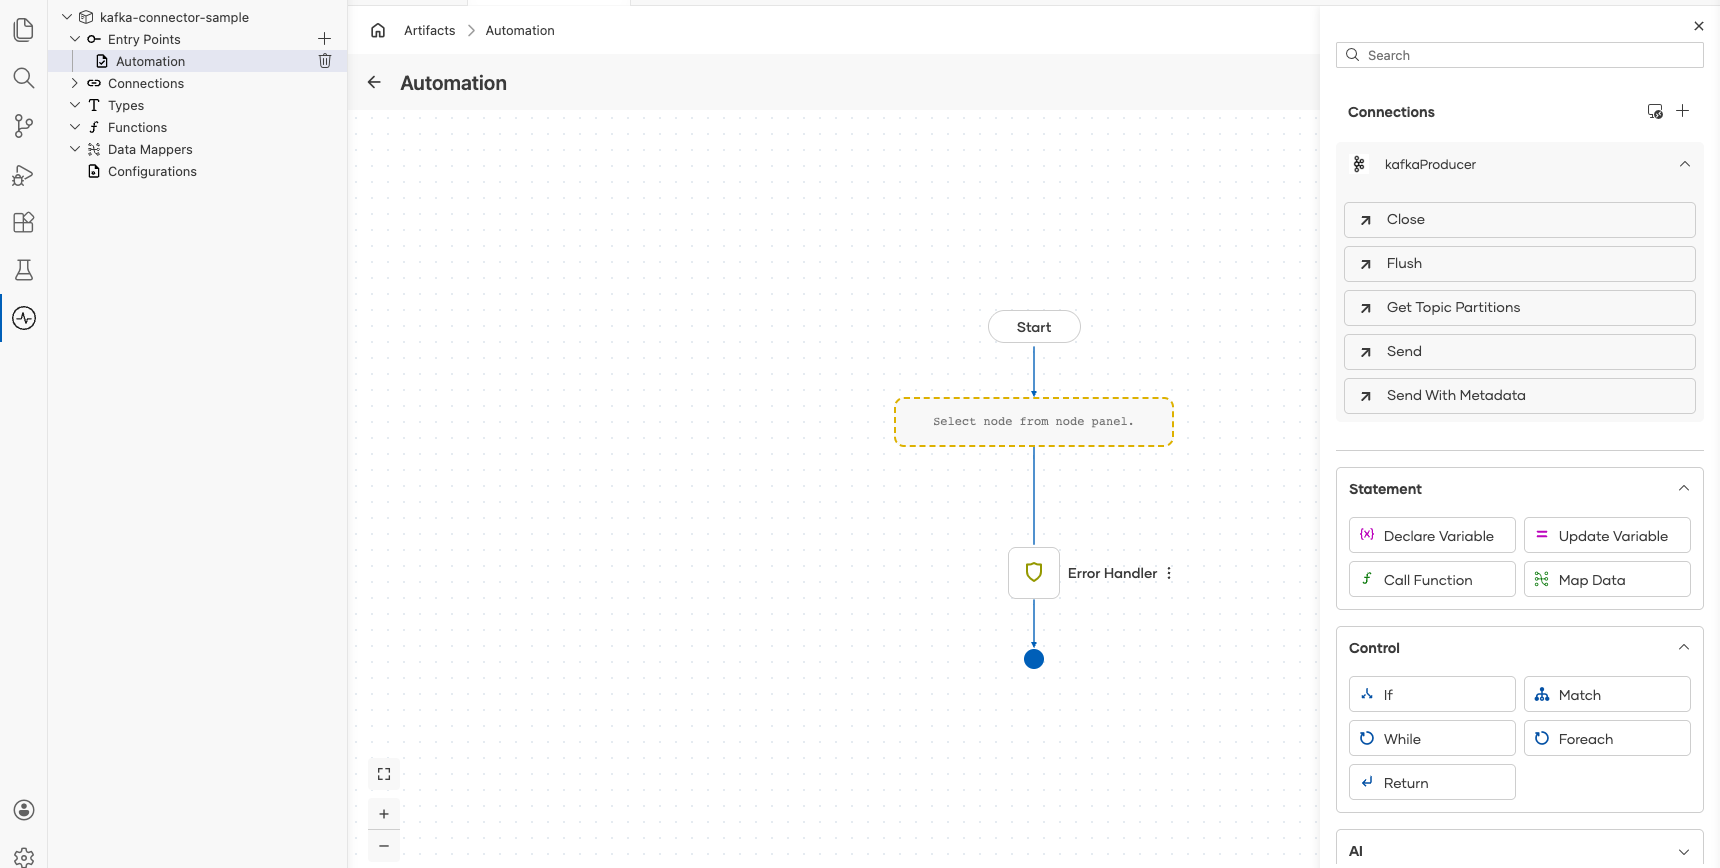Open Source Control icon in activity bar
The image size is (1720, 868).
[x=24, y=126]
